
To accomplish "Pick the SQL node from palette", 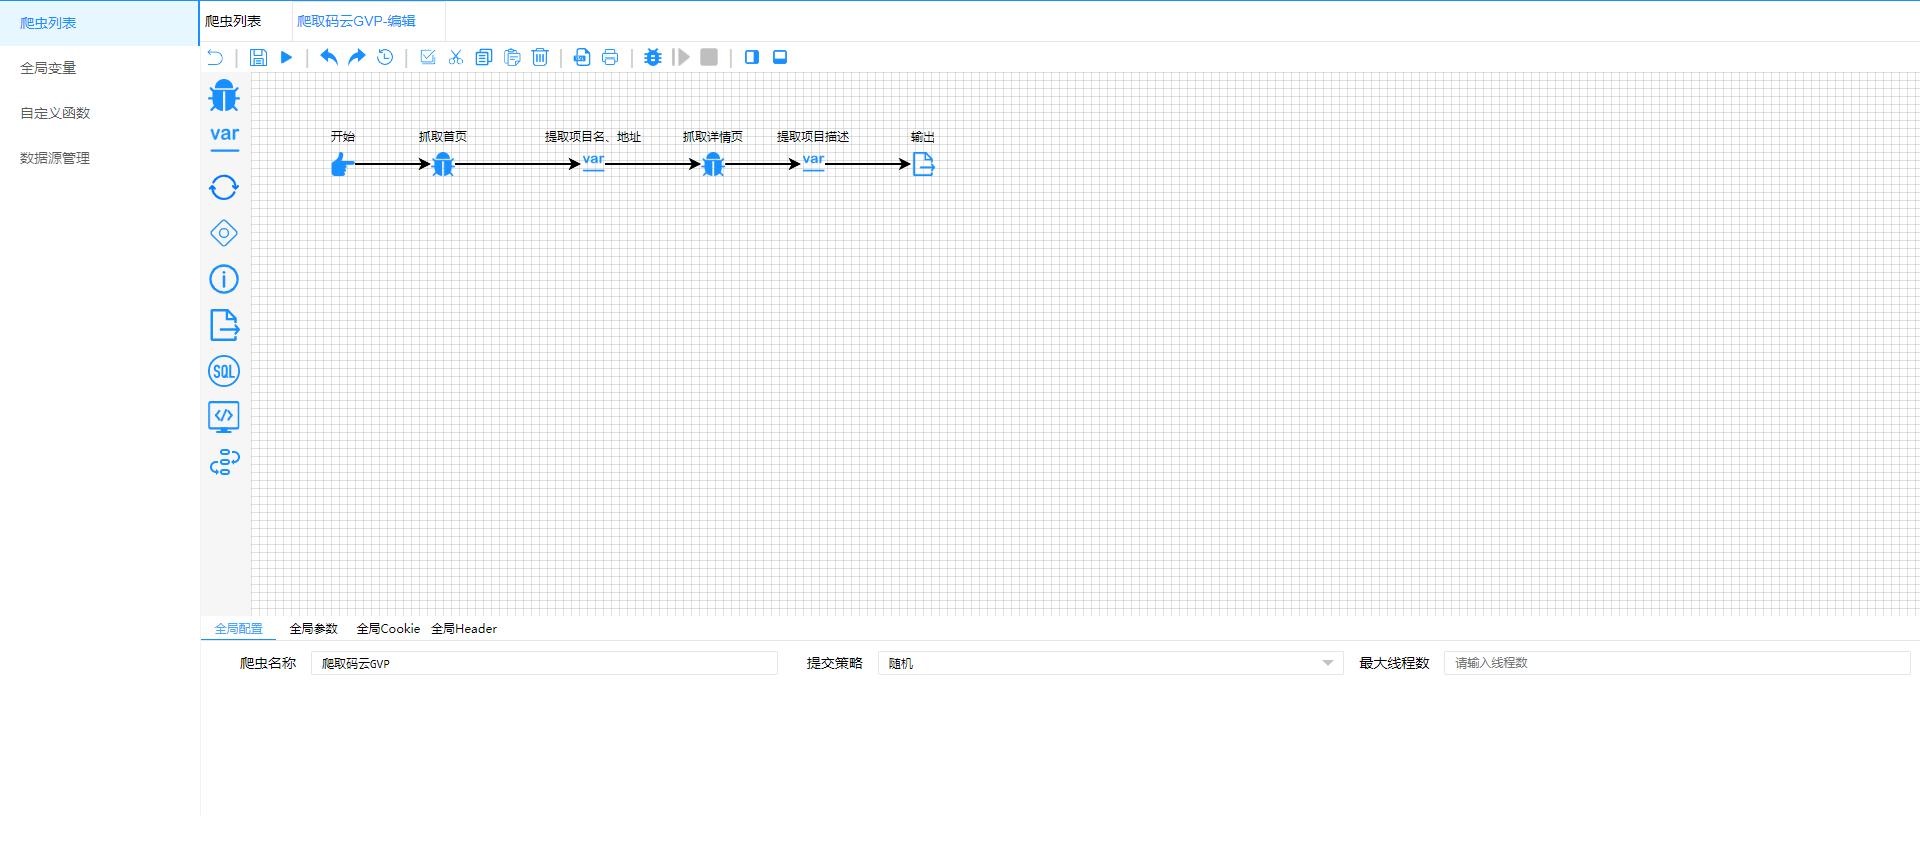I will (x=224, y=371).
